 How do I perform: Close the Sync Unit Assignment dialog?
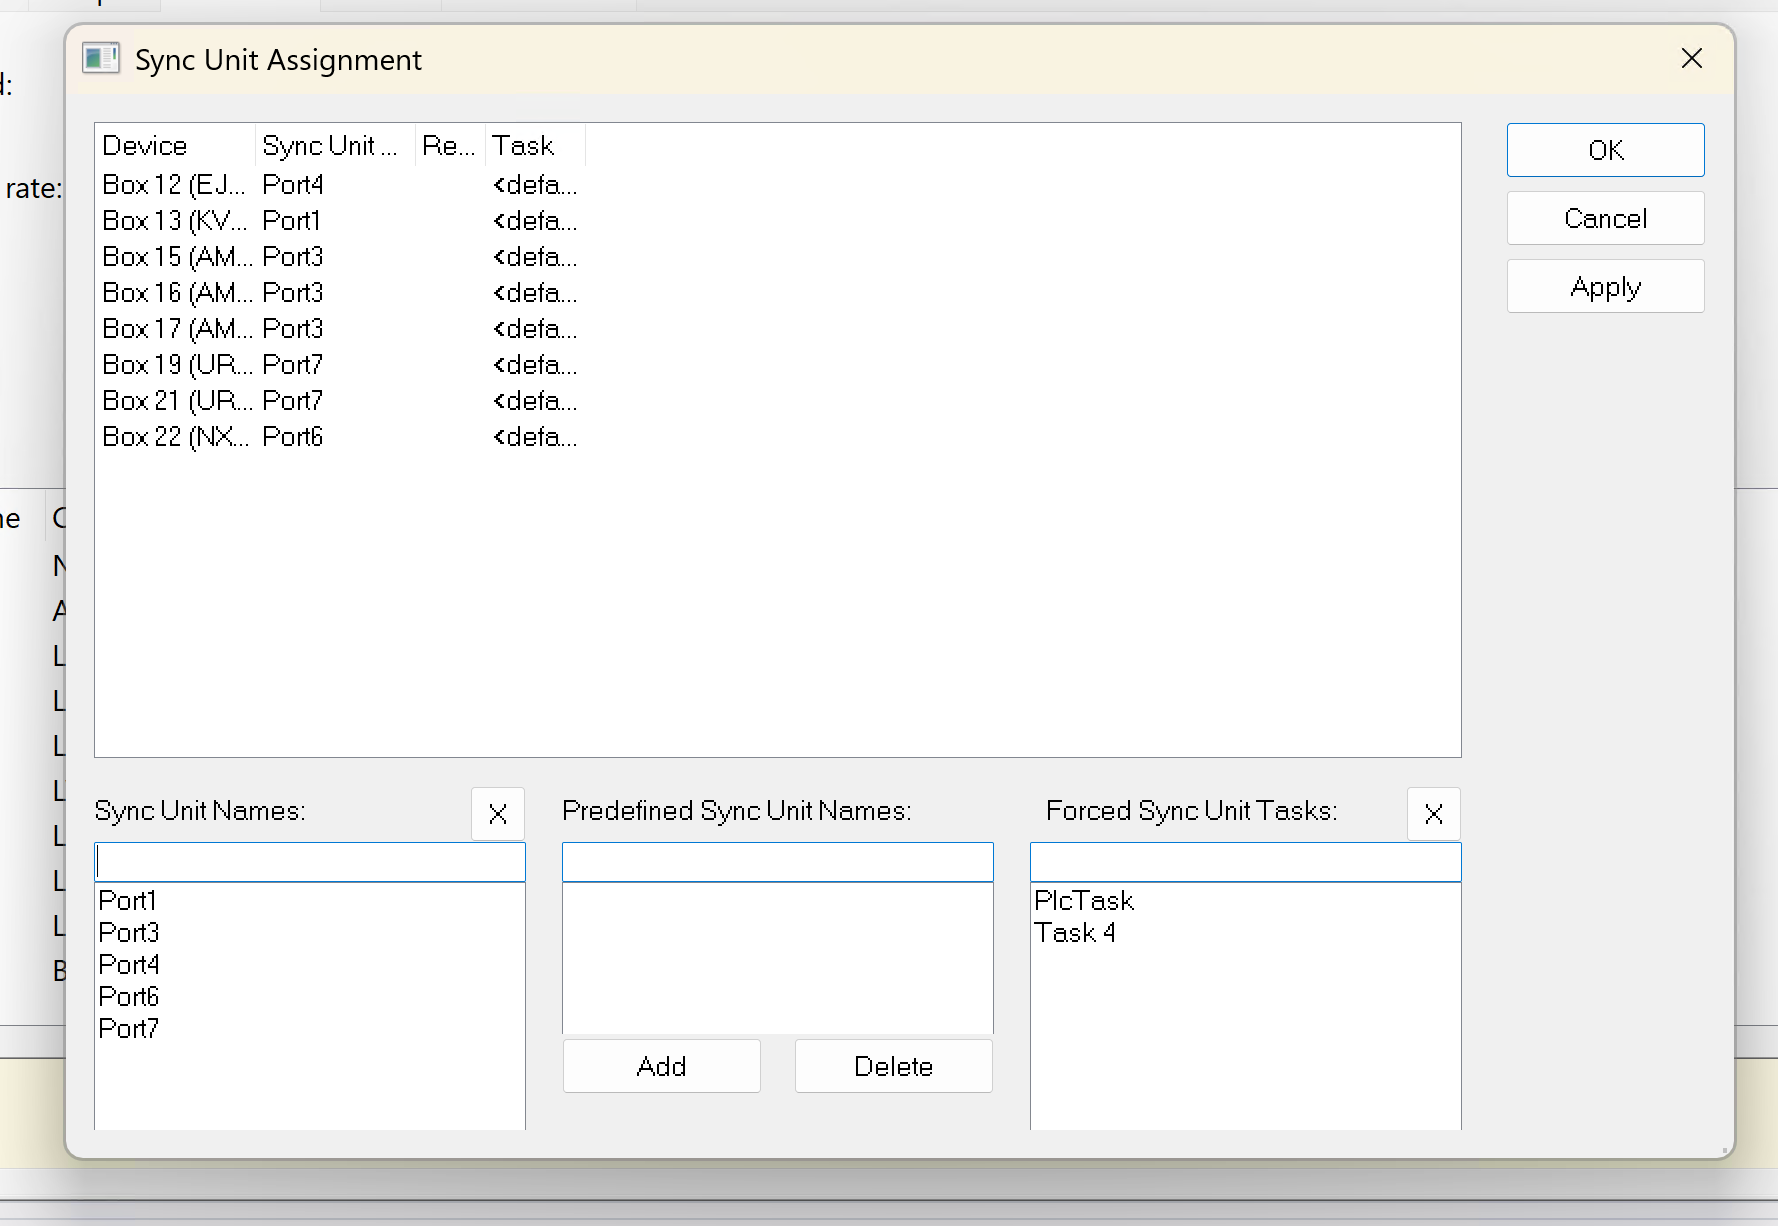[1691, 59]
